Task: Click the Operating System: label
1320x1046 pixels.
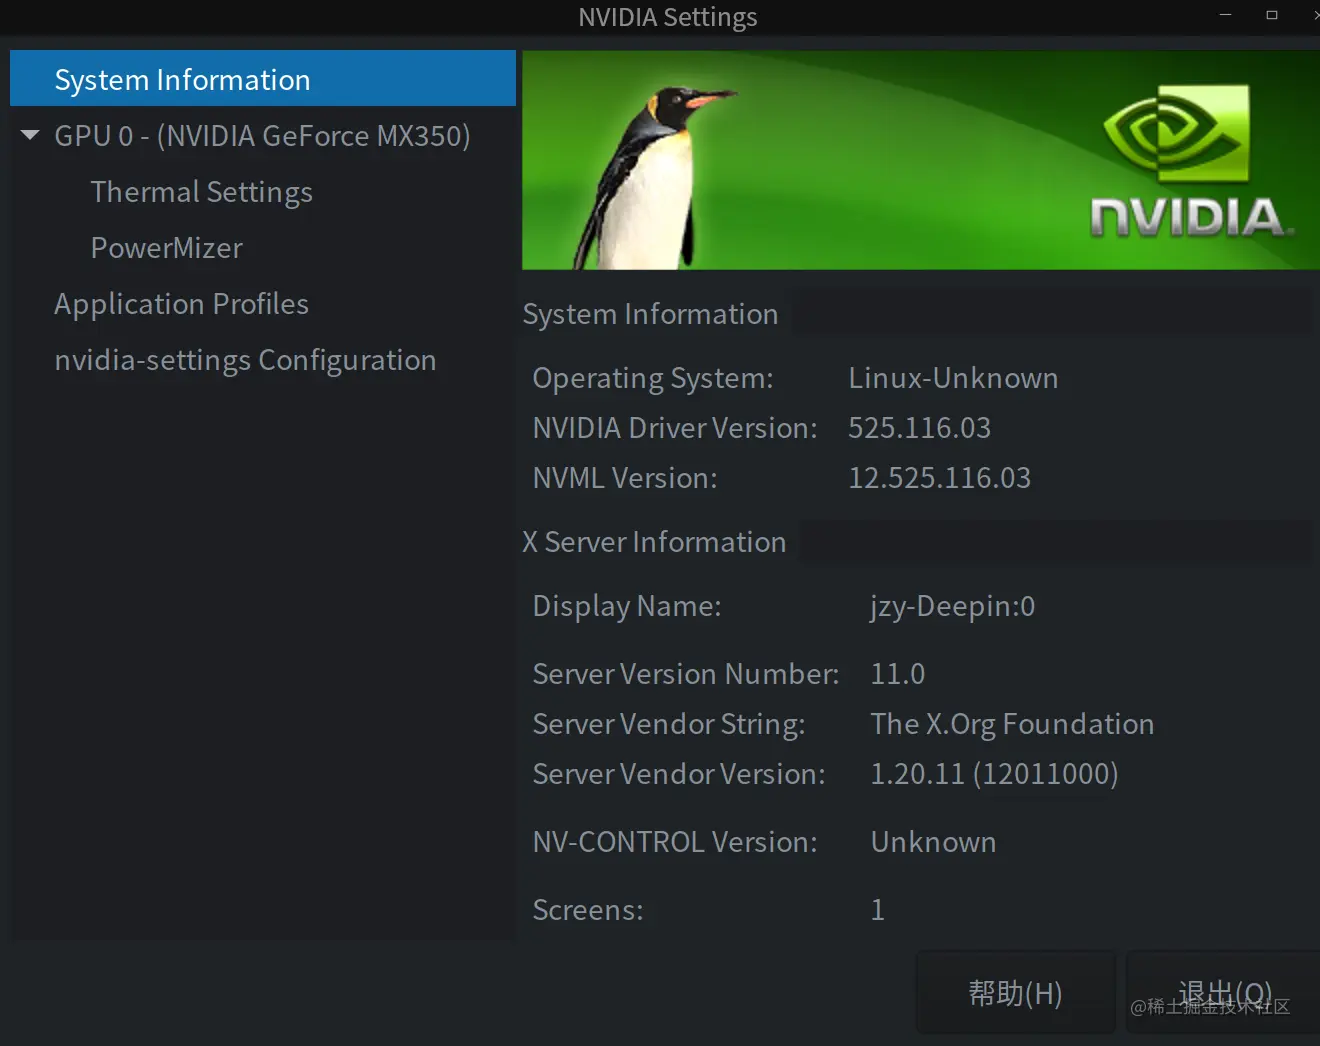Action: pyautogui.click(x=653, y=378)
